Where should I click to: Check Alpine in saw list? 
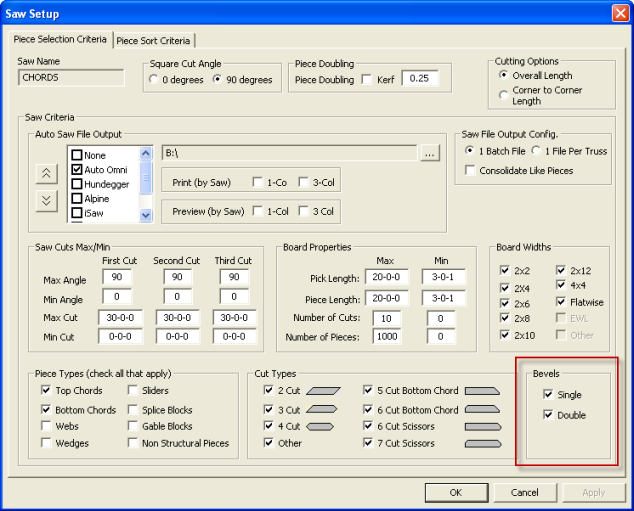click(77, 198)
